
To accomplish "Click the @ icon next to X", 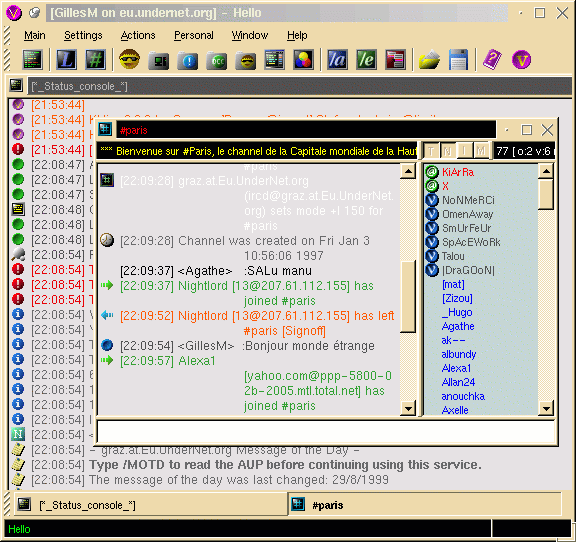I will click(x=432, y=186).
